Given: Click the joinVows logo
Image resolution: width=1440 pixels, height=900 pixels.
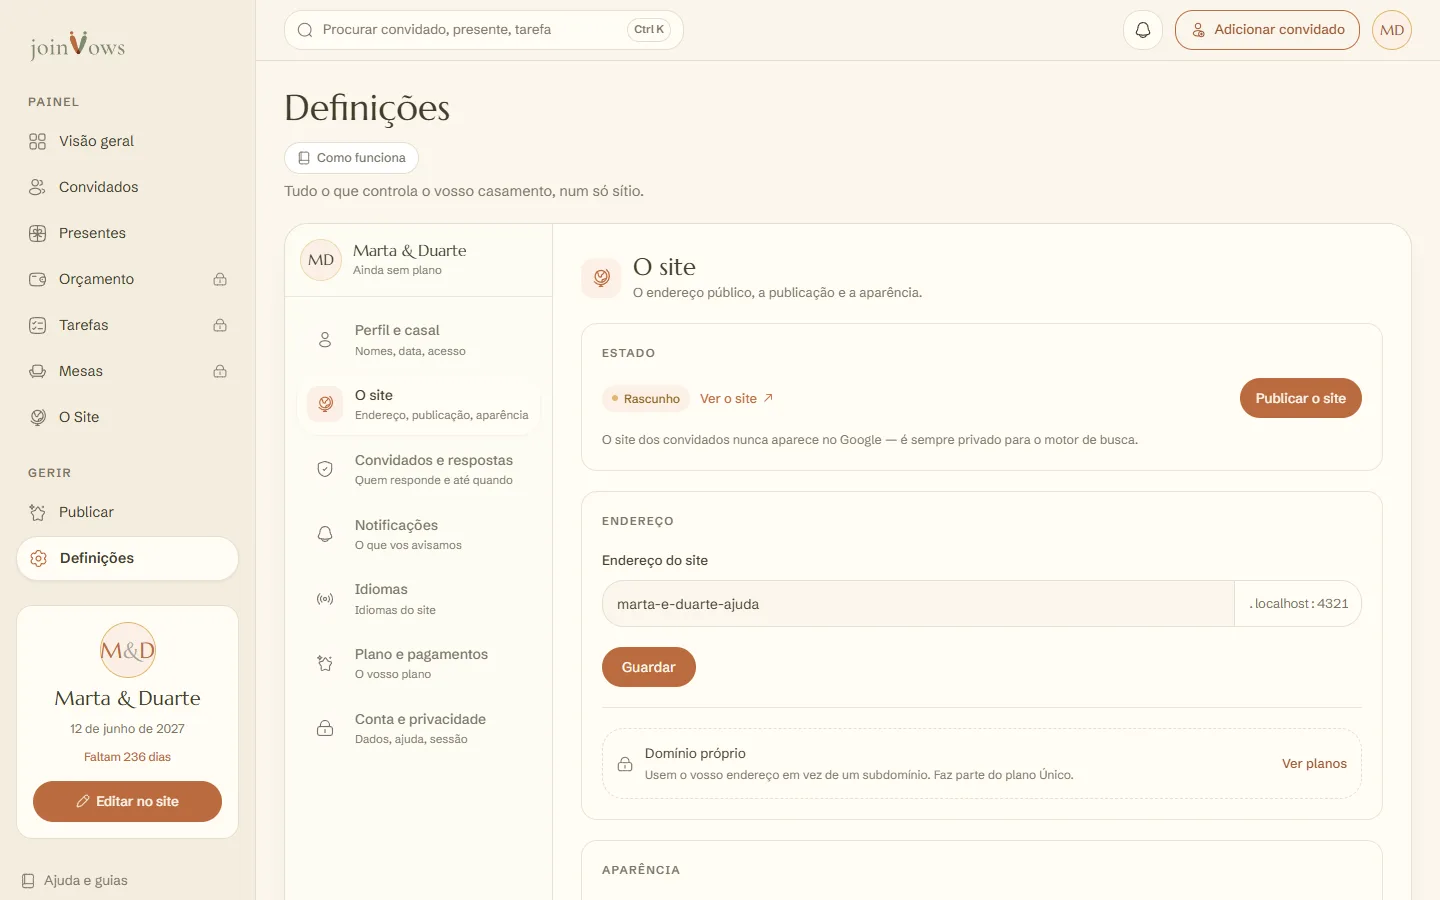Looking at the screenshot, I should (x=77, y=46).
